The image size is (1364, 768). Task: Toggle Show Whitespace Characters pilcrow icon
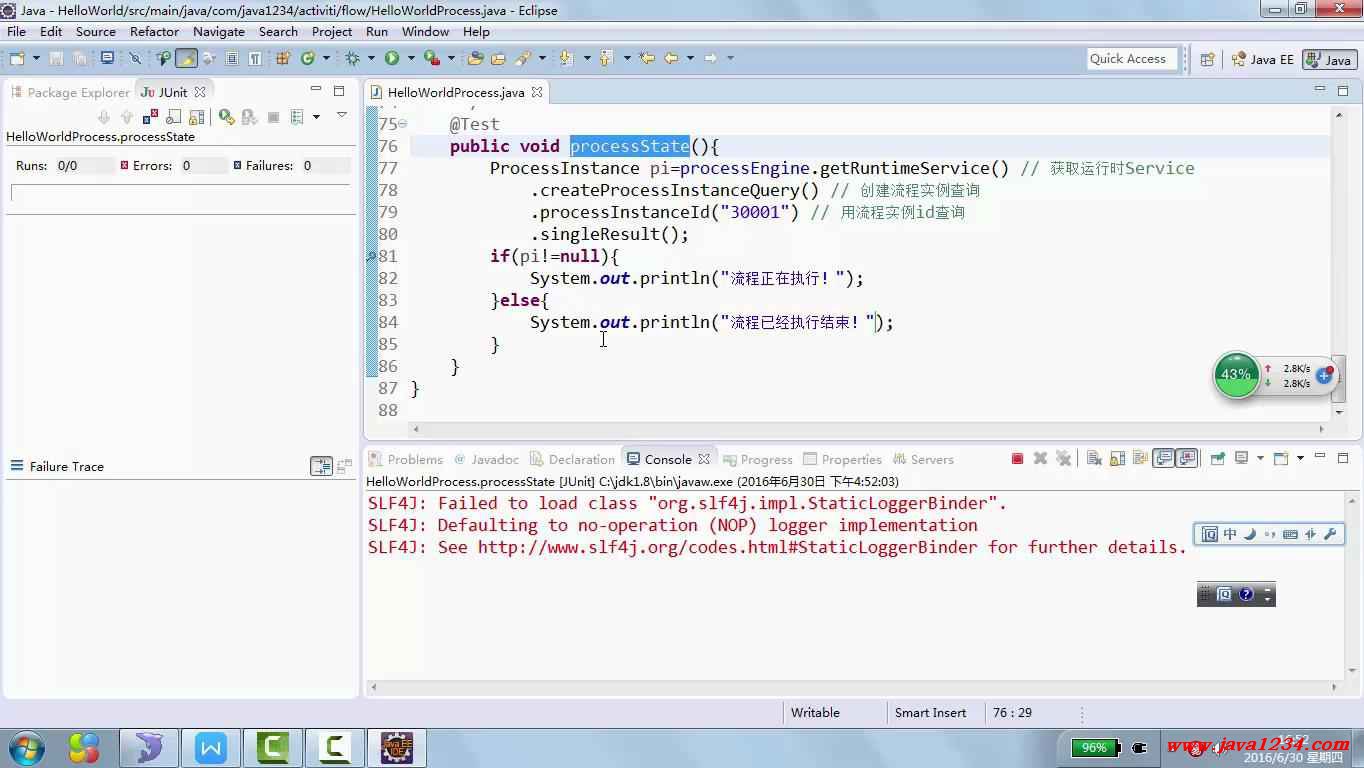click(x=255, y=58)
